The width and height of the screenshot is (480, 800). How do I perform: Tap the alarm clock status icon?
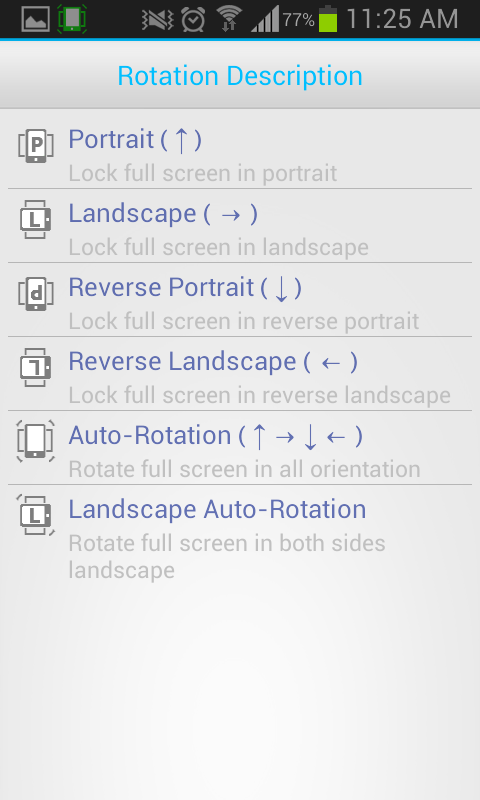(194, 20)
